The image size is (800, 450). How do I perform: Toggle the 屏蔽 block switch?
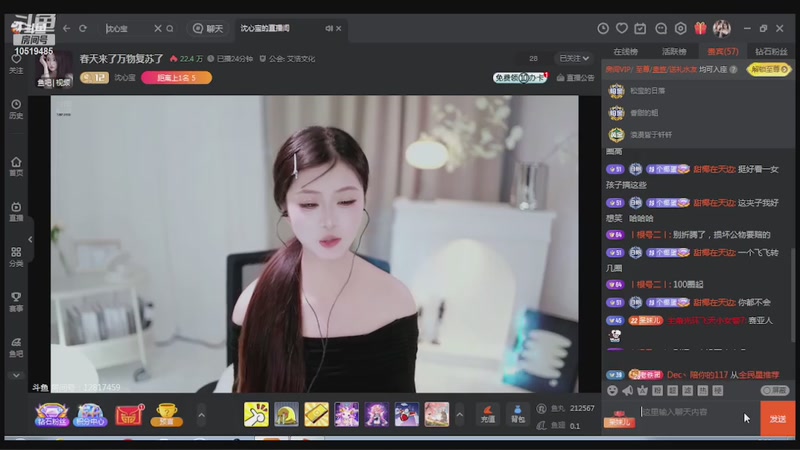775,390
